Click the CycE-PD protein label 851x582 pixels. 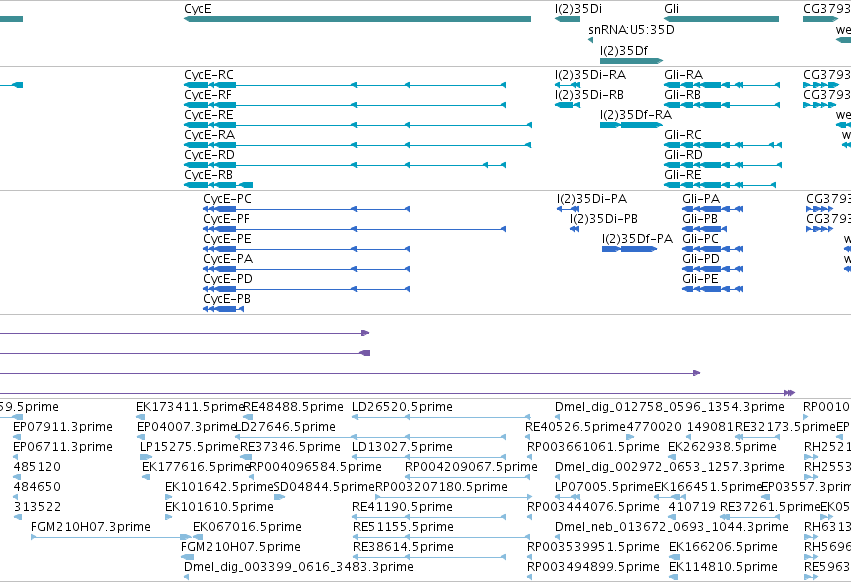(228, 280)
